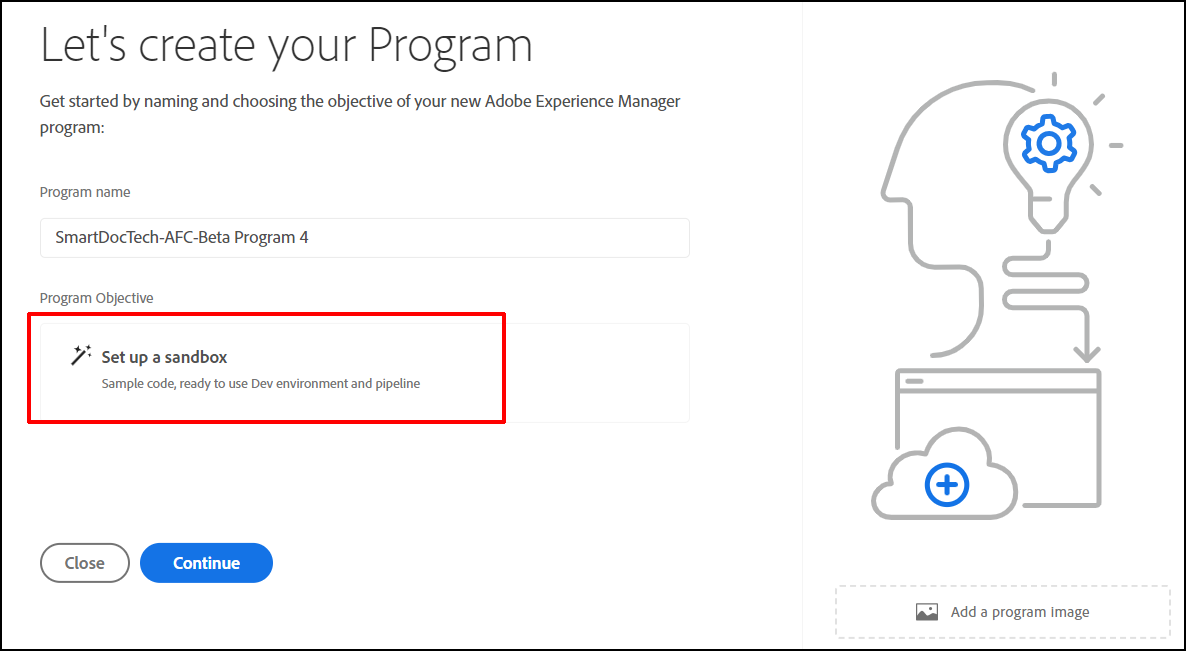Click the sandbox card description text

point(260,383)
